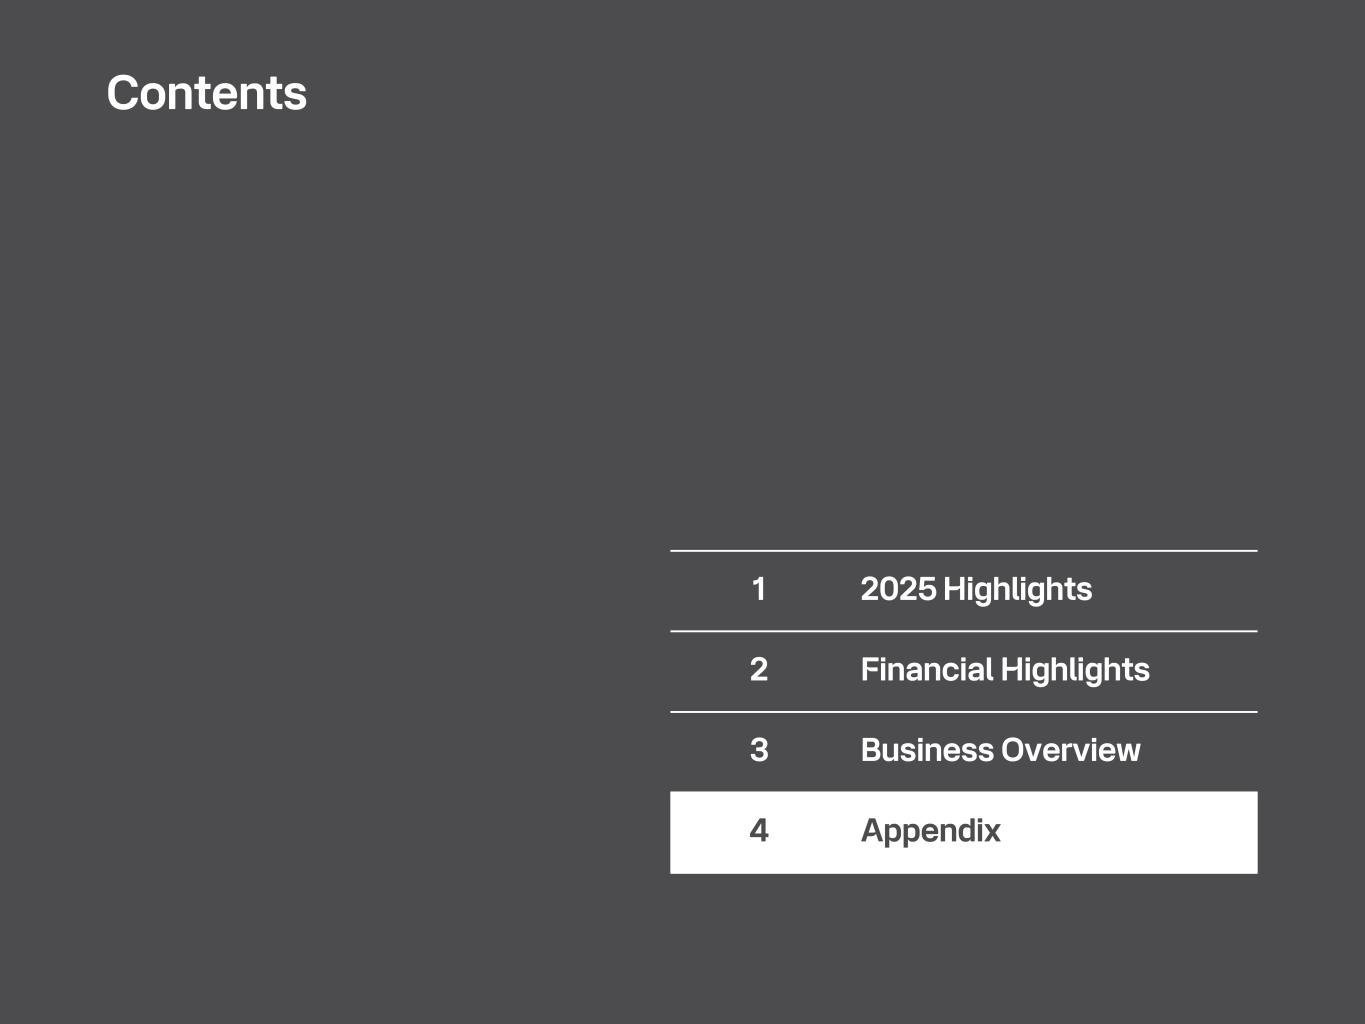Click section number 1
Image resolution: width=1365 pixels, height=1024 pixels.
click(x=759, y=589)
